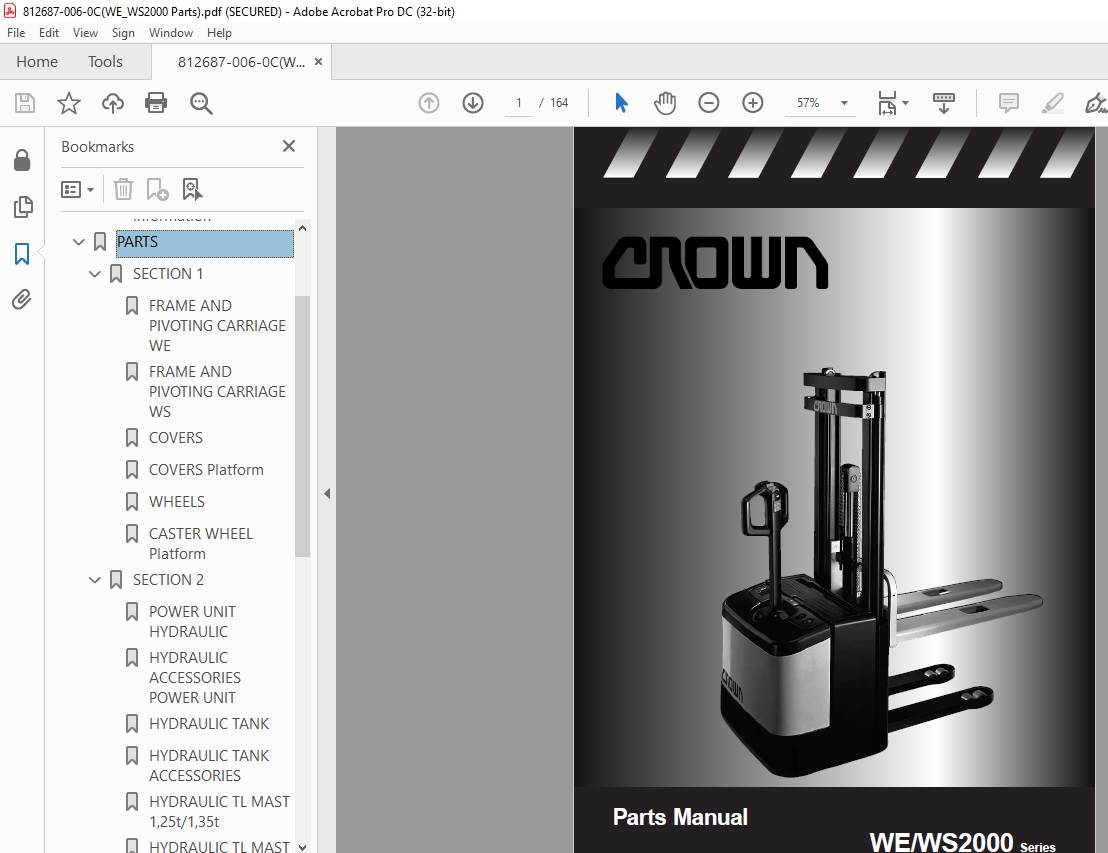Viewport: 1108px width, 853px height.
Task: Print the document using the printer icon
Action: pyautogui.click(x=156, y=103)
